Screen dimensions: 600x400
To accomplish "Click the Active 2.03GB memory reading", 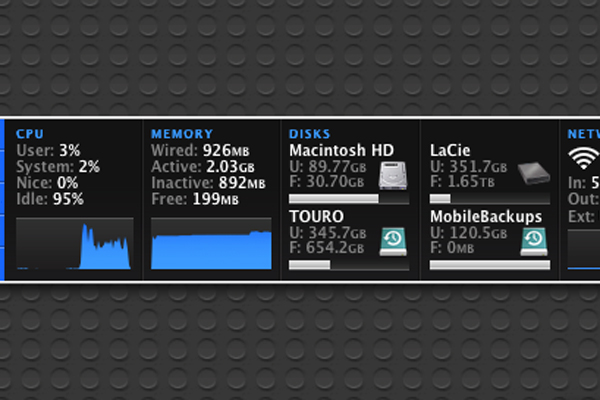I will coord(203,167).
